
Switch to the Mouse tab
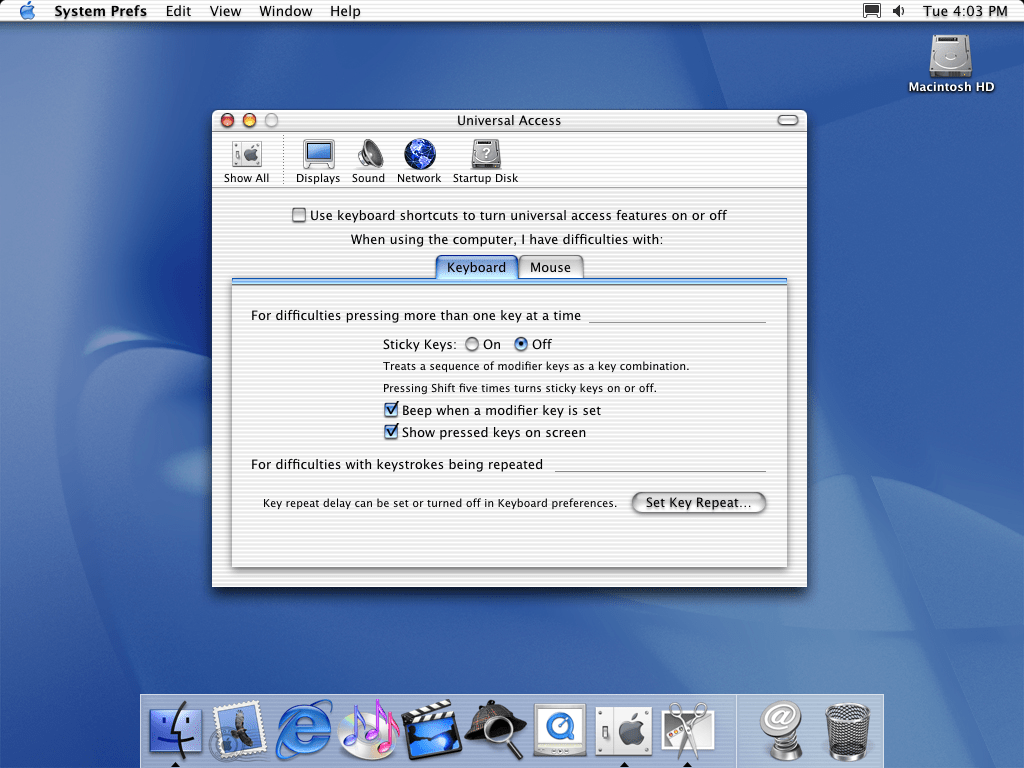551,267
